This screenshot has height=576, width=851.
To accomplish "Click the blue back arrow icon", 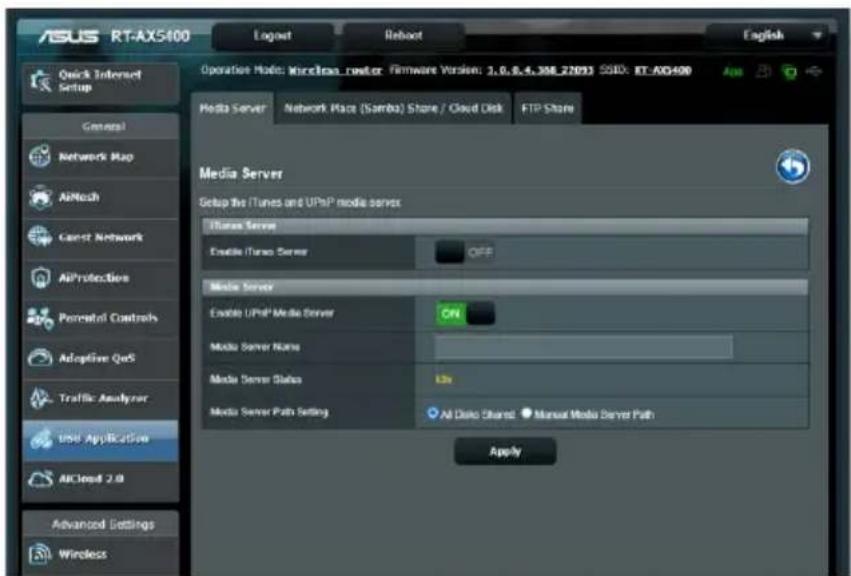I will click(792, 167).
